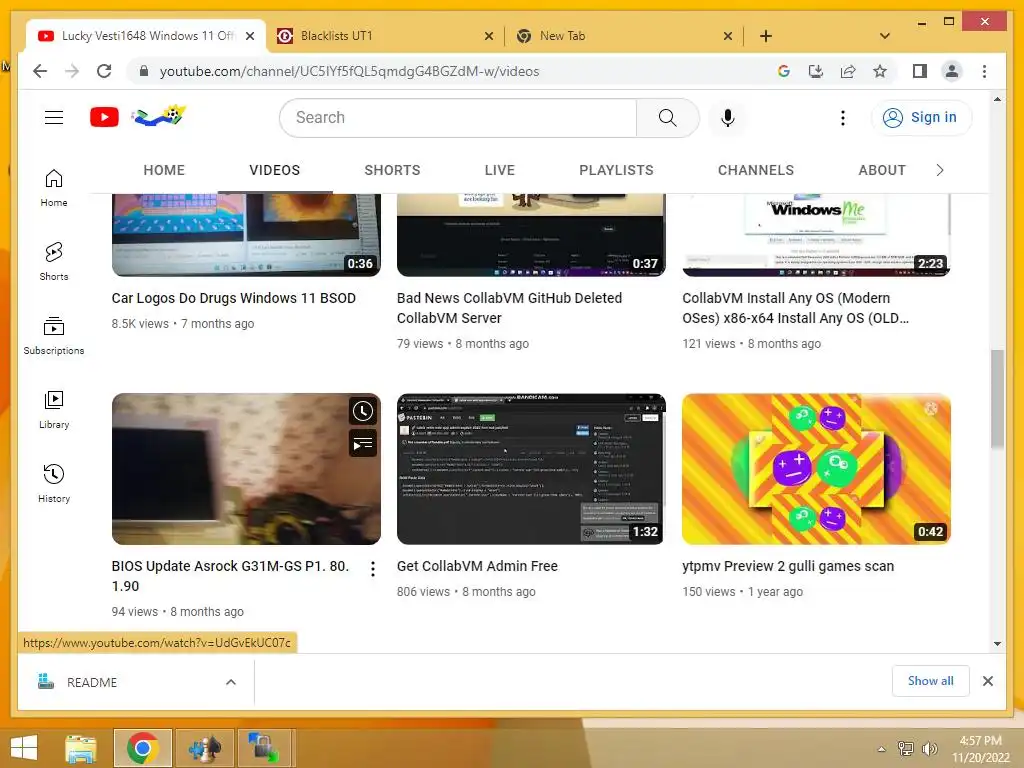1024x768 pixels.
Task: Open Shorts from the sidebar
Action: (x=54, y=262)
